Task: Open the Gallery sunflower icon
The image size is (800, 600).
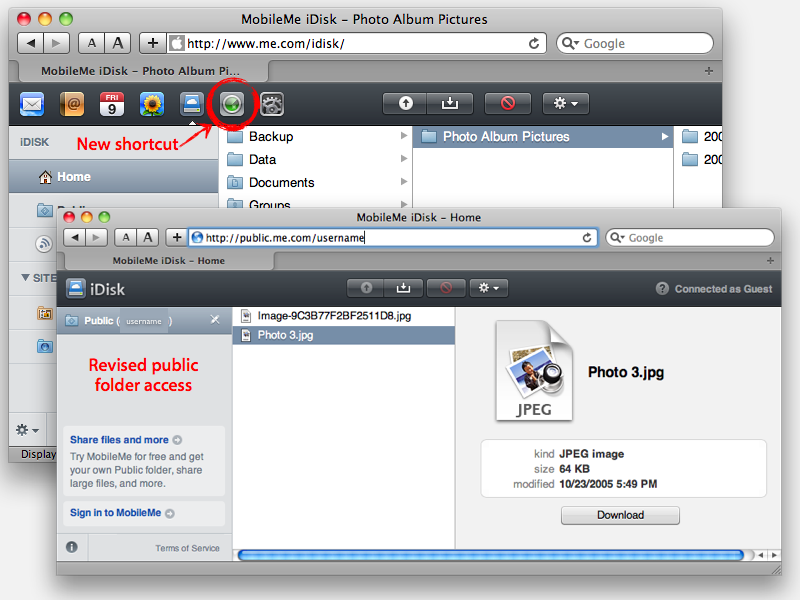Action: pos(152,104)
